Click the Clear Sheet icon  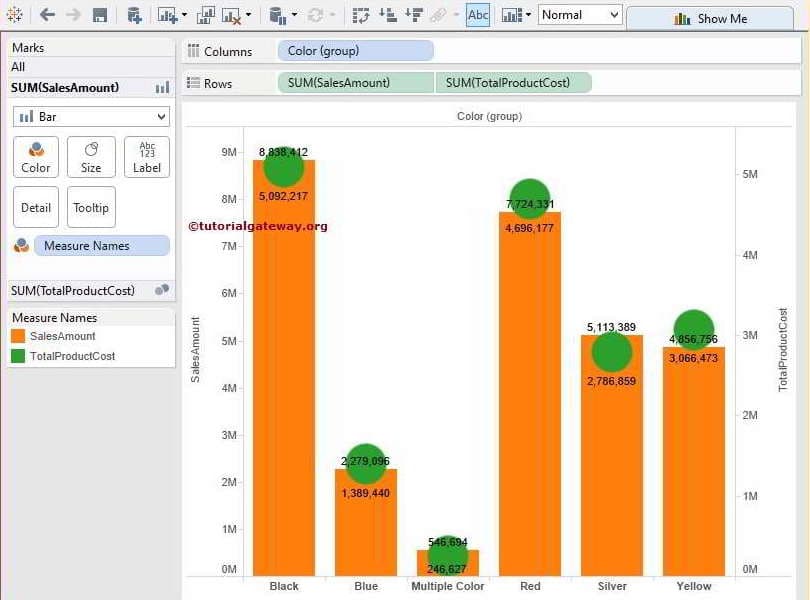pyautogui.click(x=231, y=15)
